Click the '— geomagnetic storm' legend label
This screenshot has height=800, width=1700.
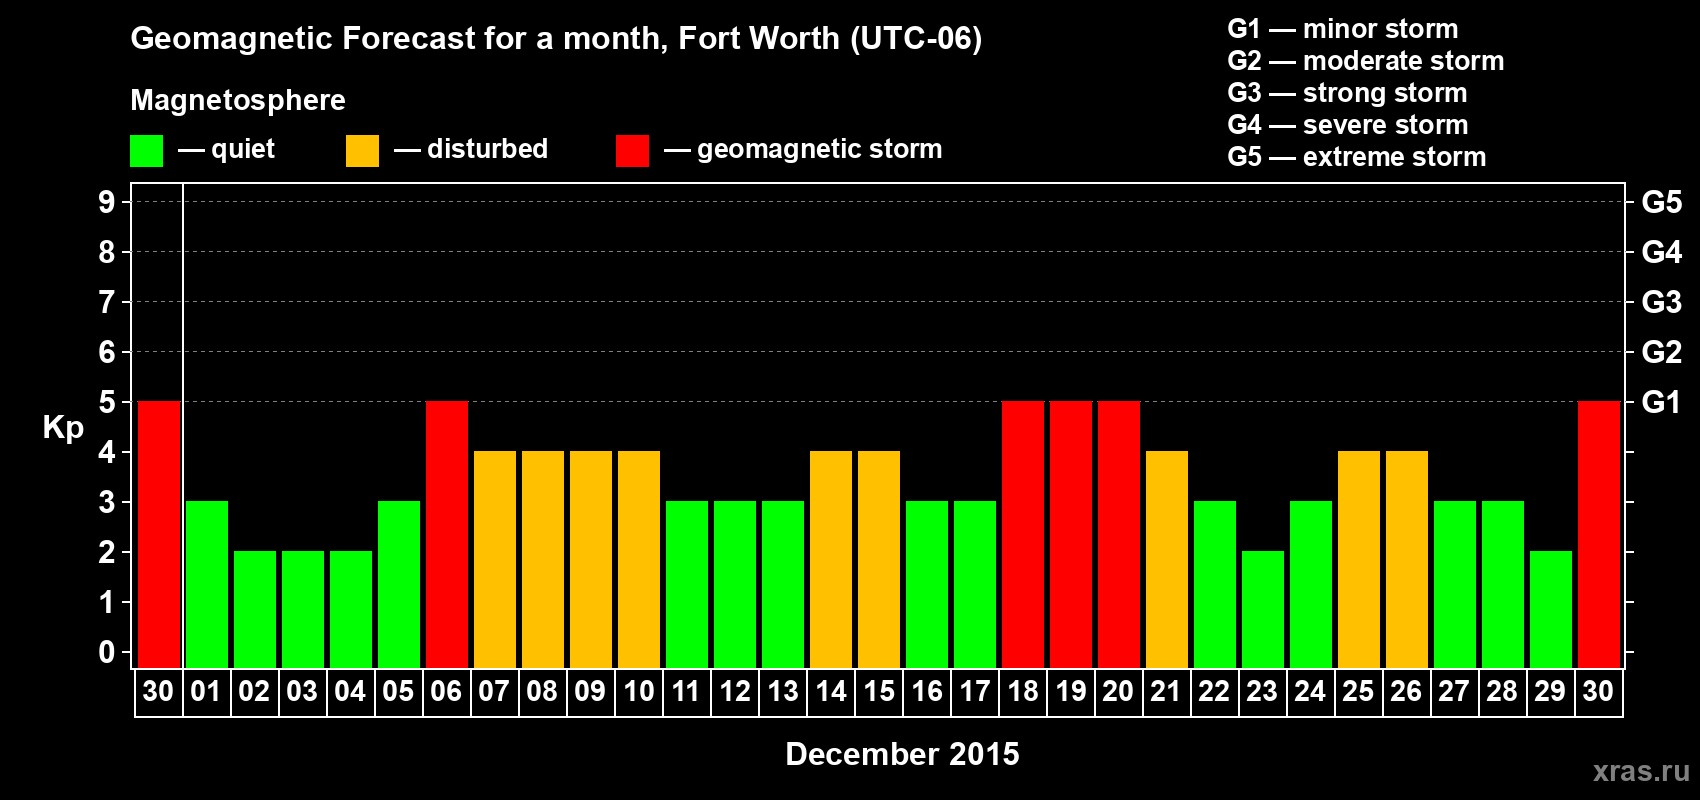(803, 150)
